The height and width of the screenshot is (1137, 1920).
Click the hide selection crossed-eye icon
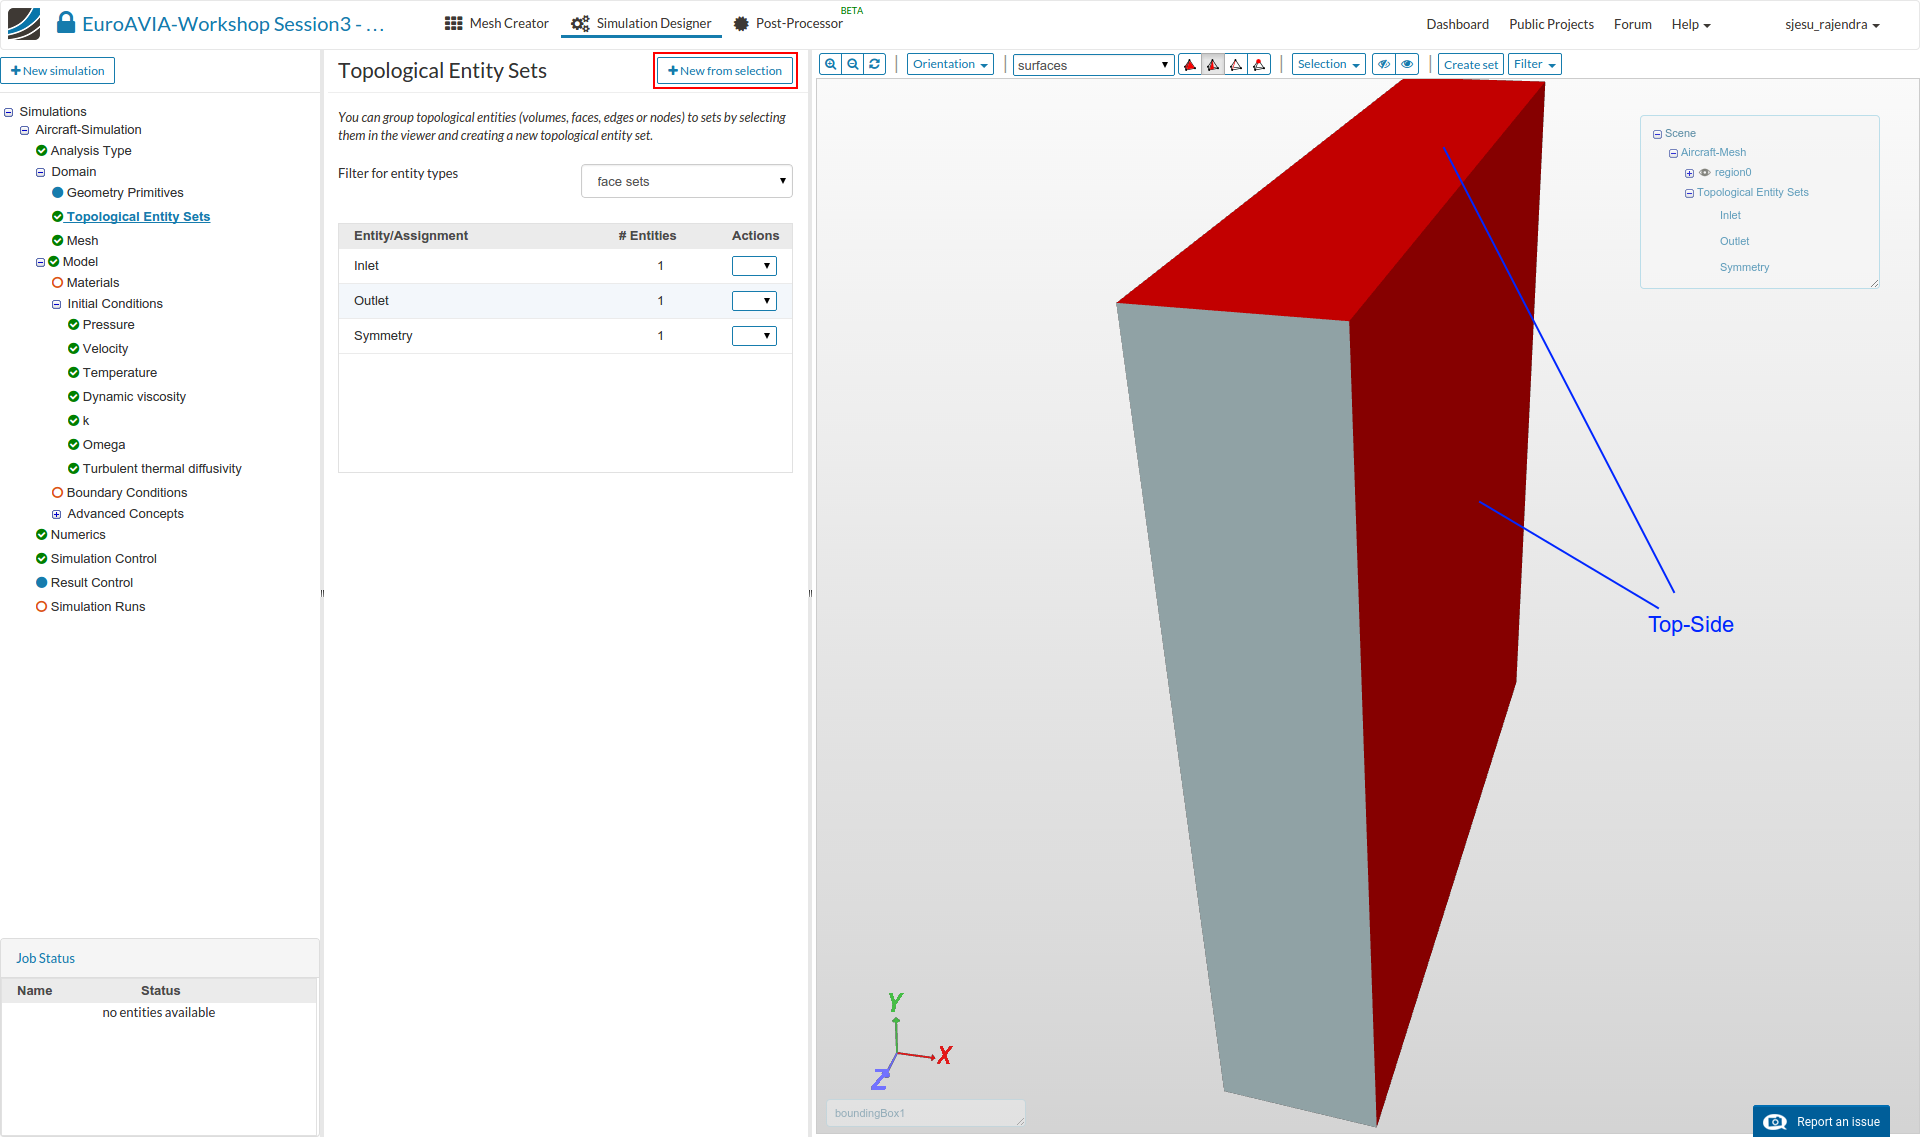point(1384,64)
